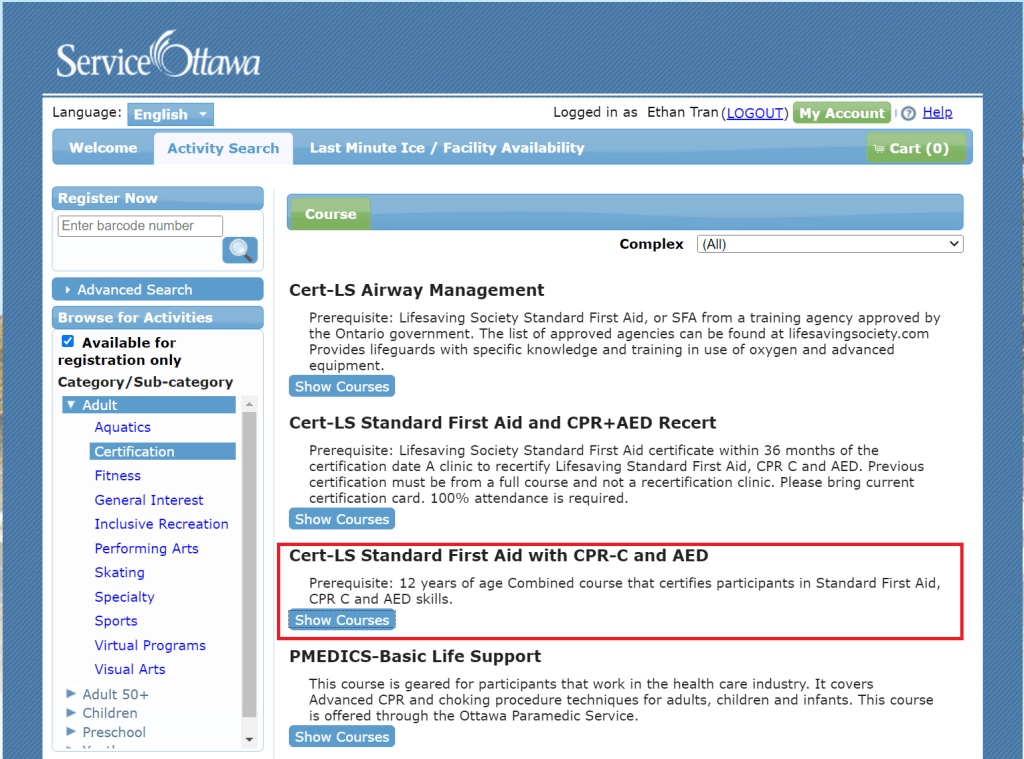Expand the Children category
1024x759 pixels.
pyautogui.click(x=71, y=713)
